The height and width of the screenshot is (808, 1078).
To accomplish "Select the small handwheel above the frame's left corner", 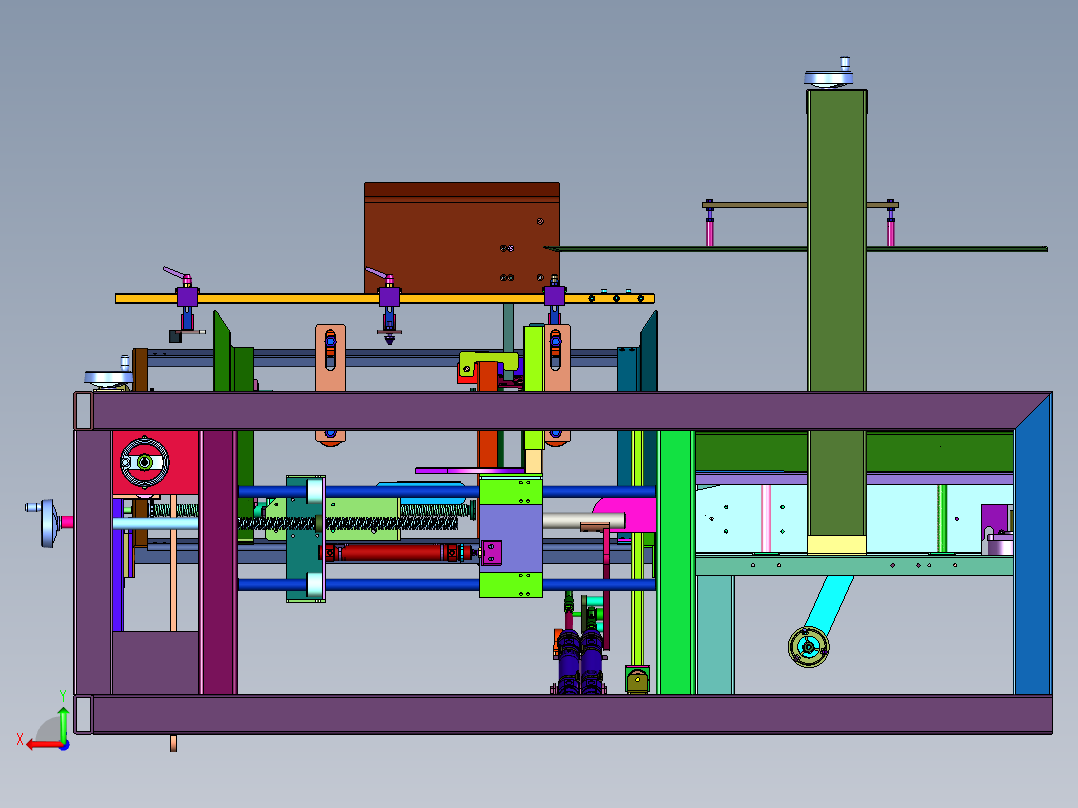I will click(x=109, y=375).
